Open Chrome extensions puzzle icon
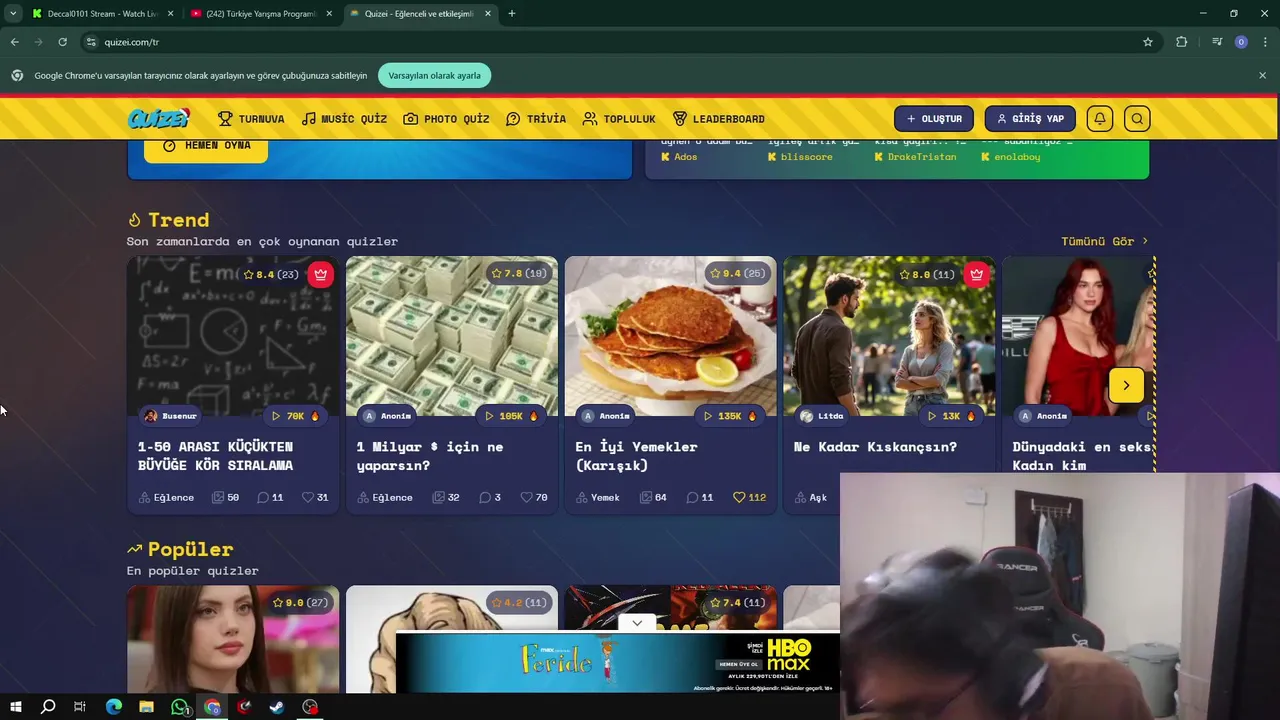 (x=1182, y=42)
